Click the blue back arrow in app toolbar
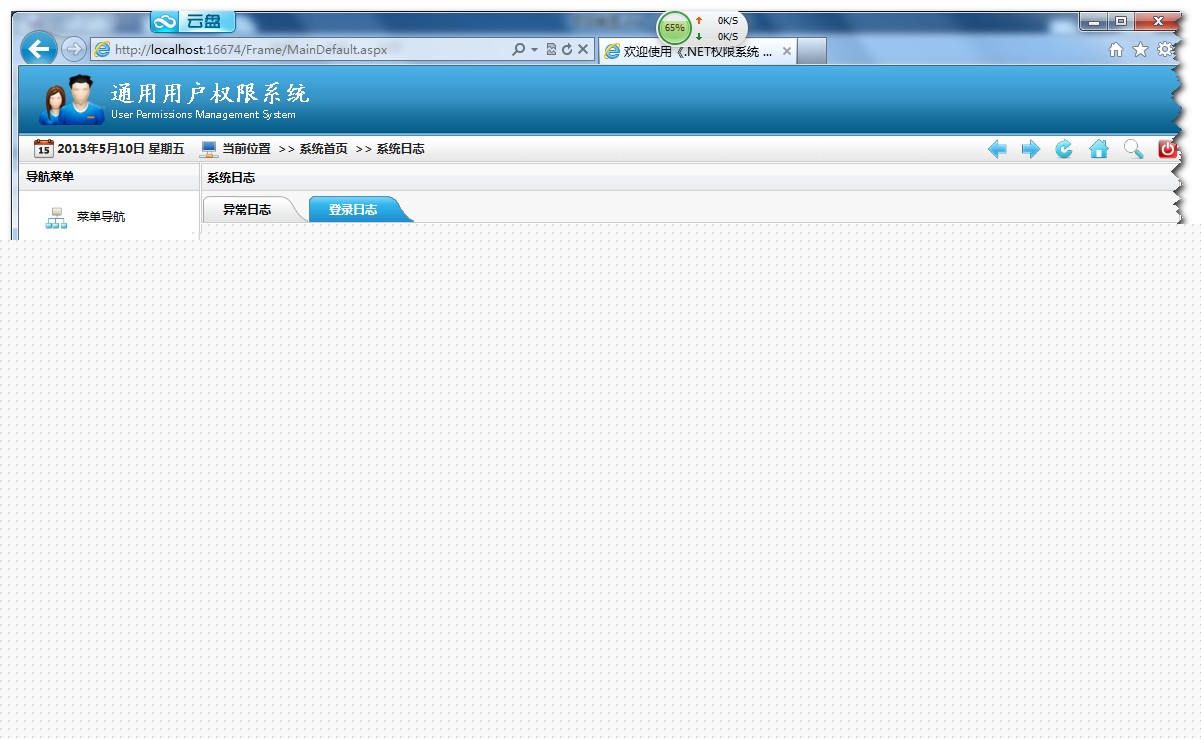The width and height of the screenshot is (1201, 739). [997, 149]
